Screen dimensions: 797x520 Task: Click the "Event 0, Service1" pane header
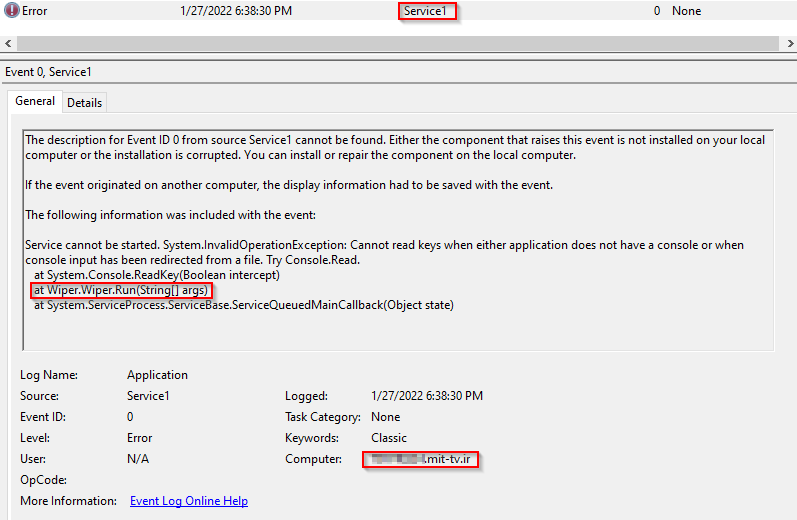pyautogui.click(x=49, y=73)
